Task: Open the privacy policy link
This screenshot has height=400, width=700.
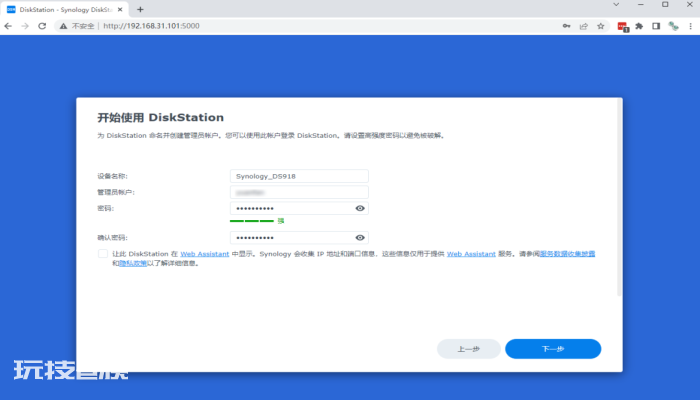Action: [133, 263]
